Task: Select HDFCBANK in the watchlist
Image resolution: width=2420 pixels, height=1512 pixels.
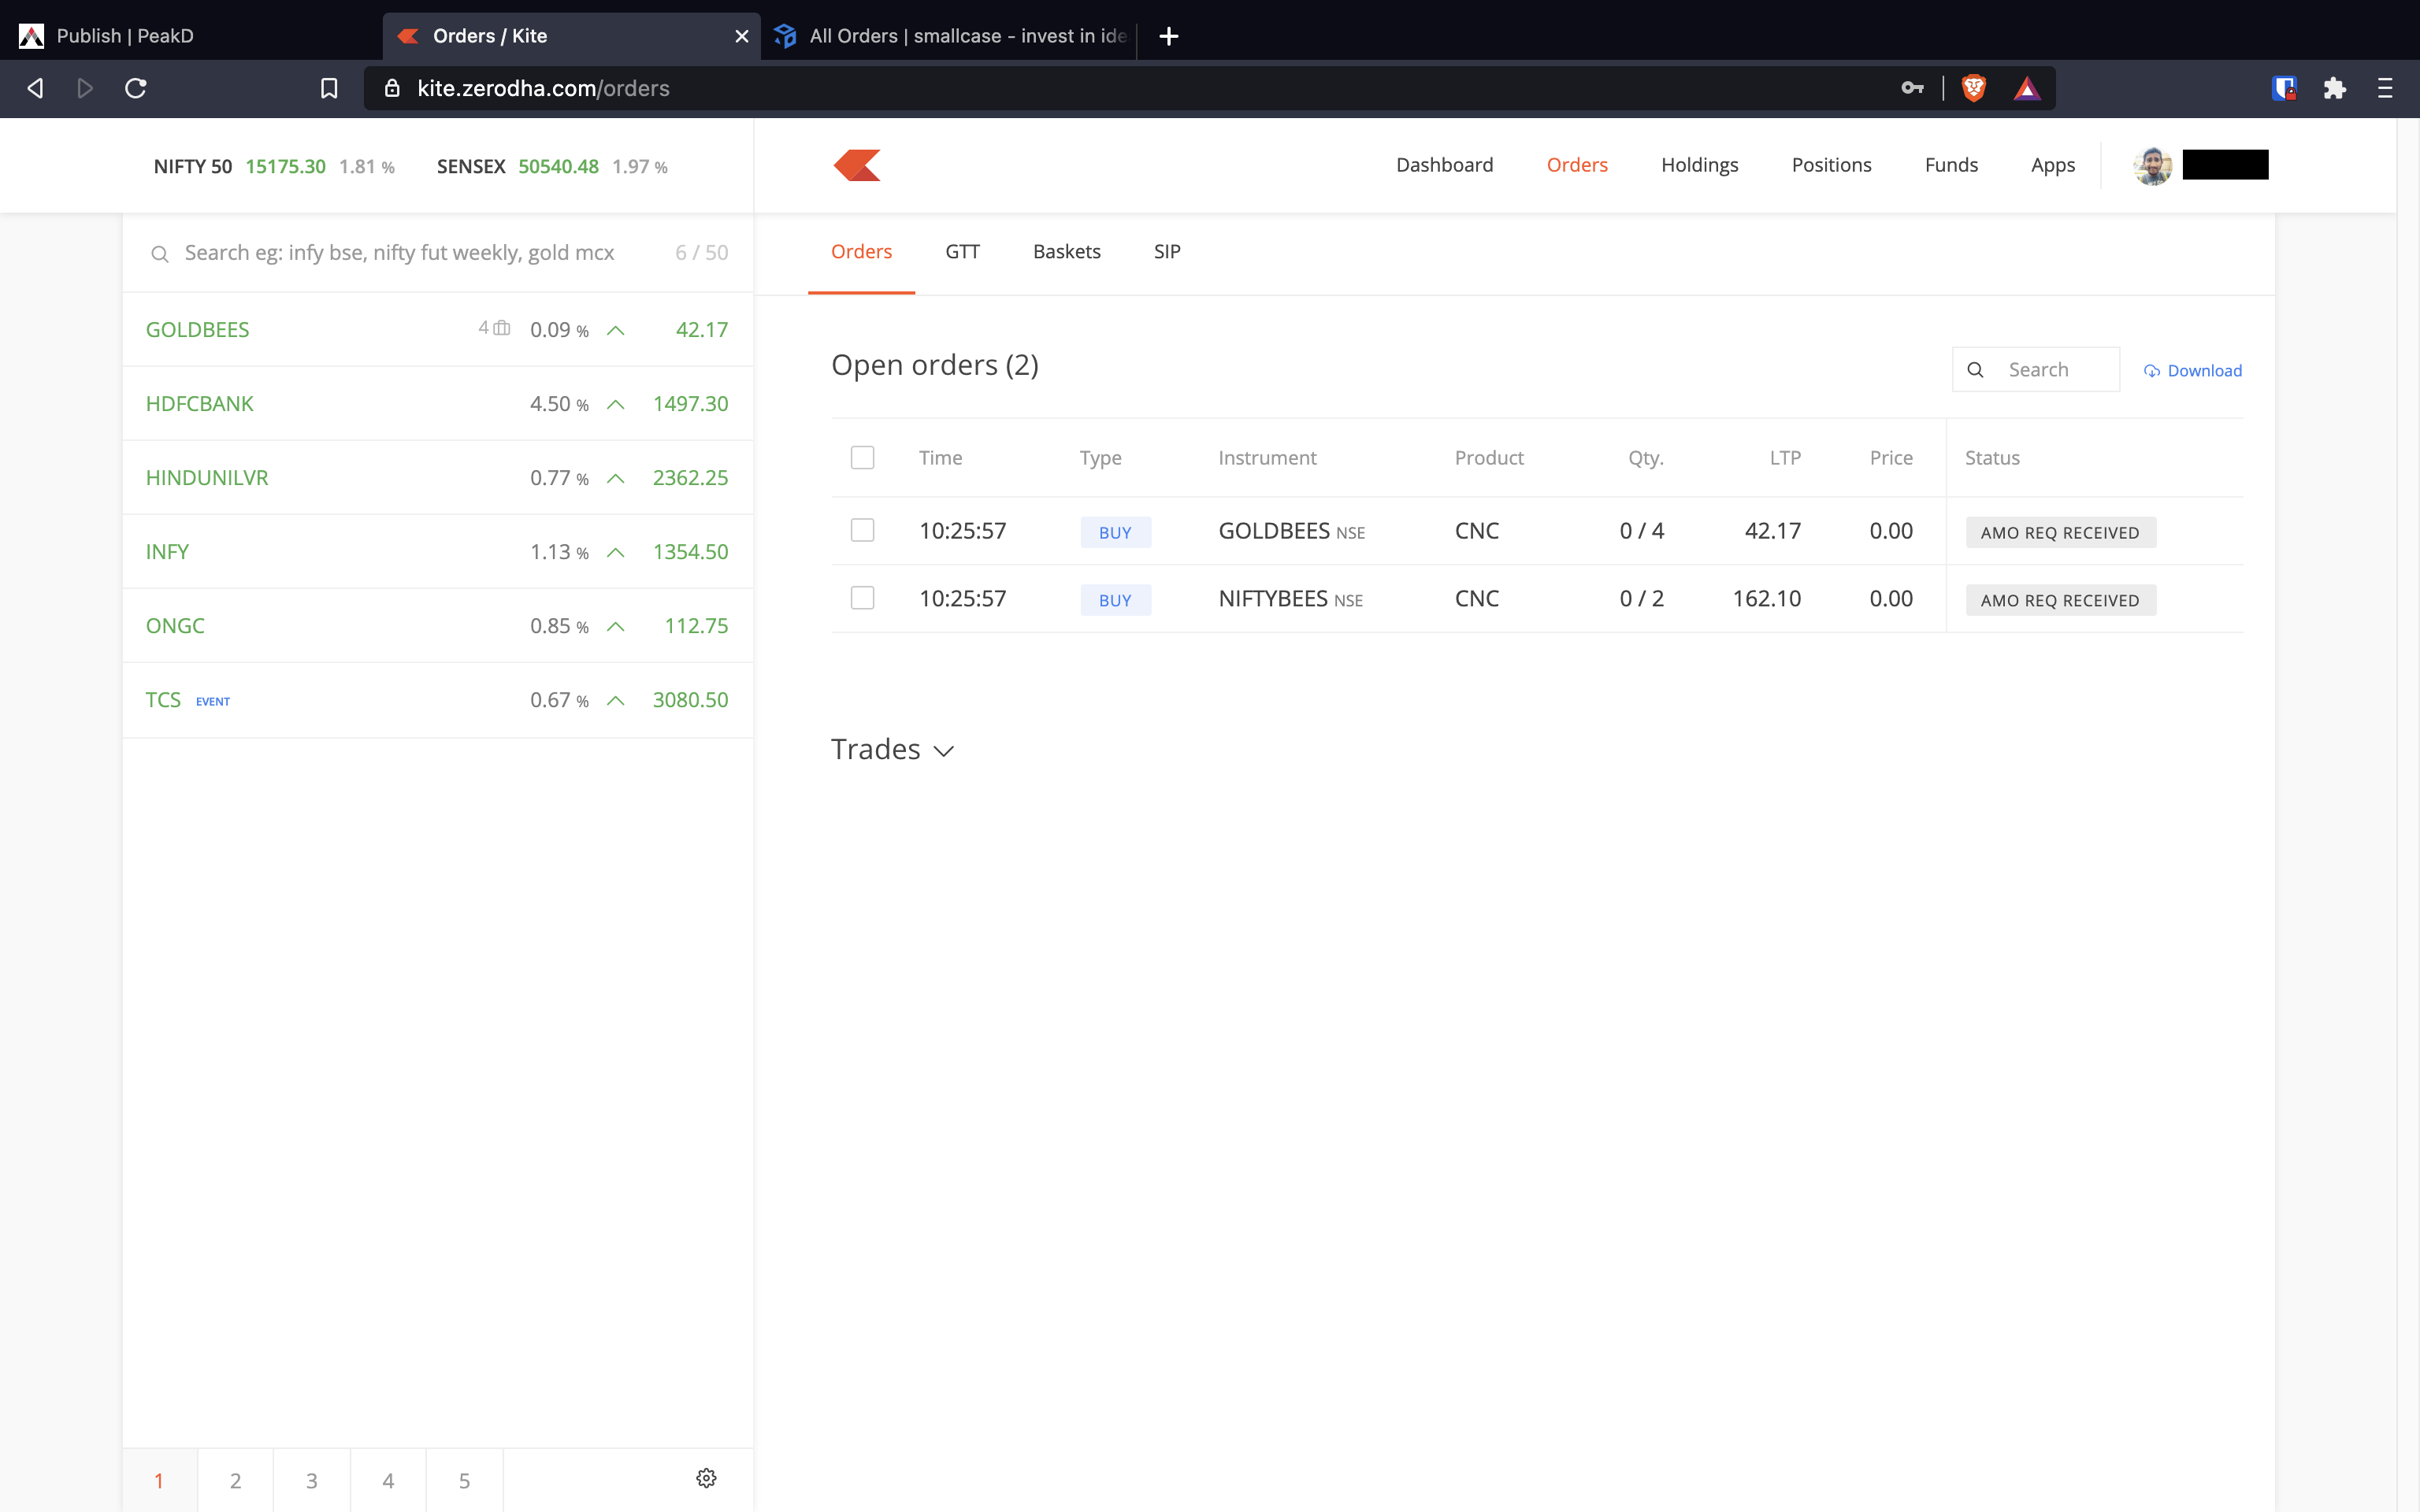Action: click(437, 403)
